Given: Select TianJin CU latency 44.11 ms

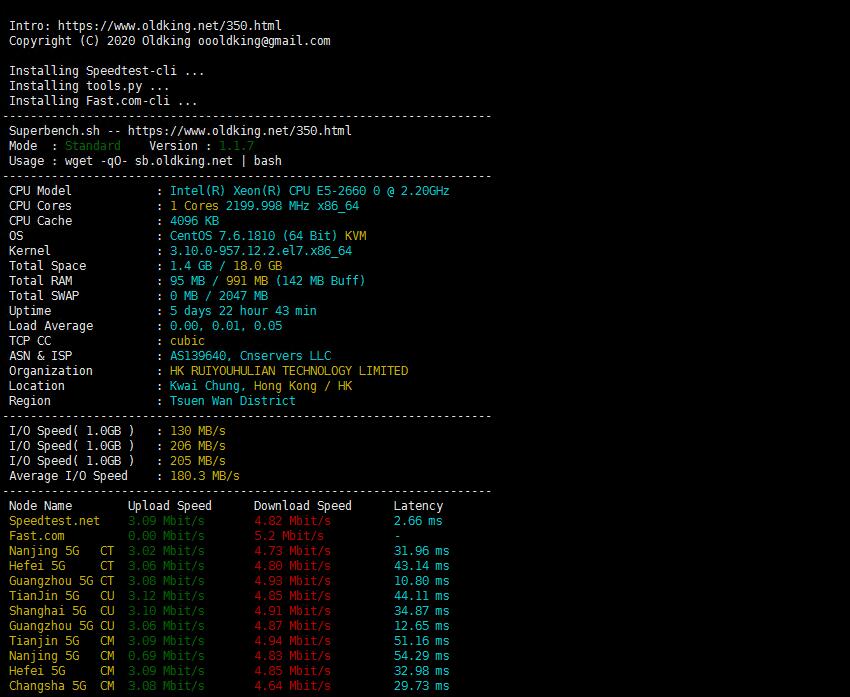Looking at the screenshot, I should (x=421, y=596).
